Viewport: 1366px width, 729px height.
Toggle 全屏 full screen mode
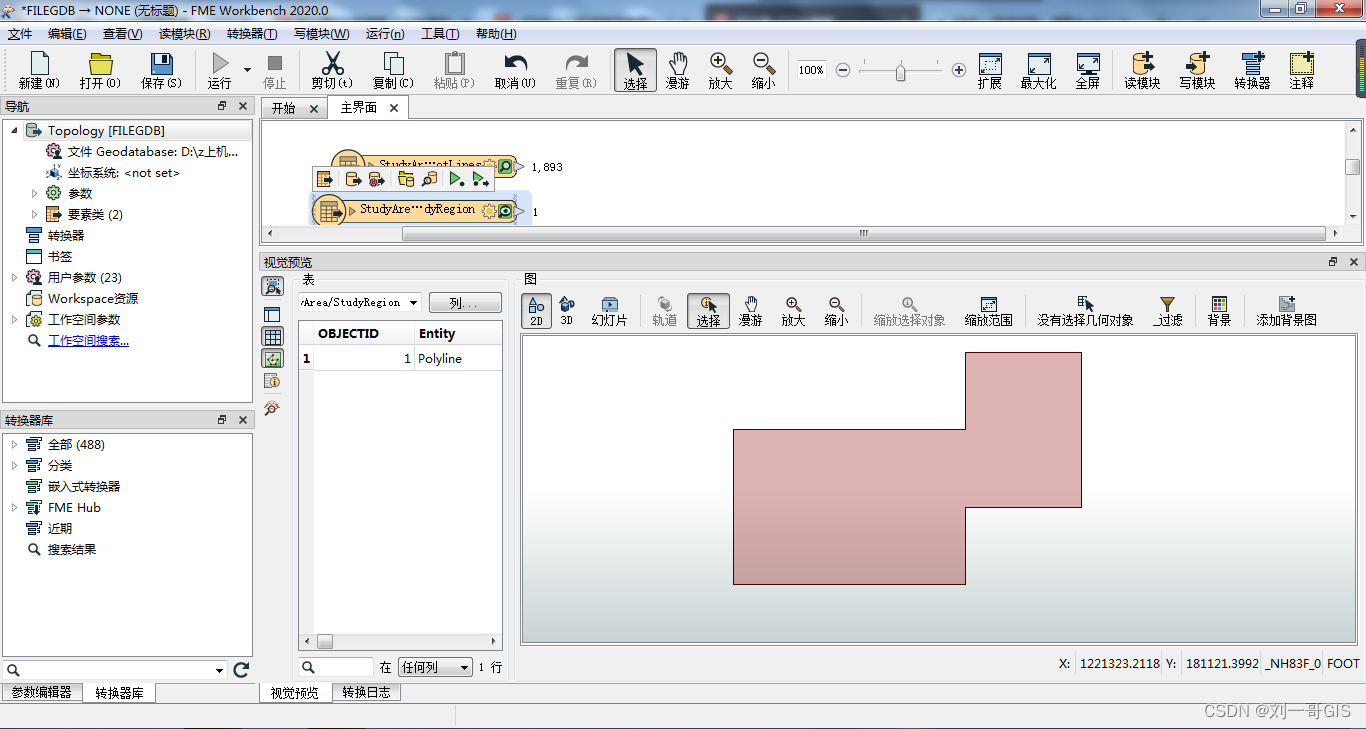(1088, 71)
